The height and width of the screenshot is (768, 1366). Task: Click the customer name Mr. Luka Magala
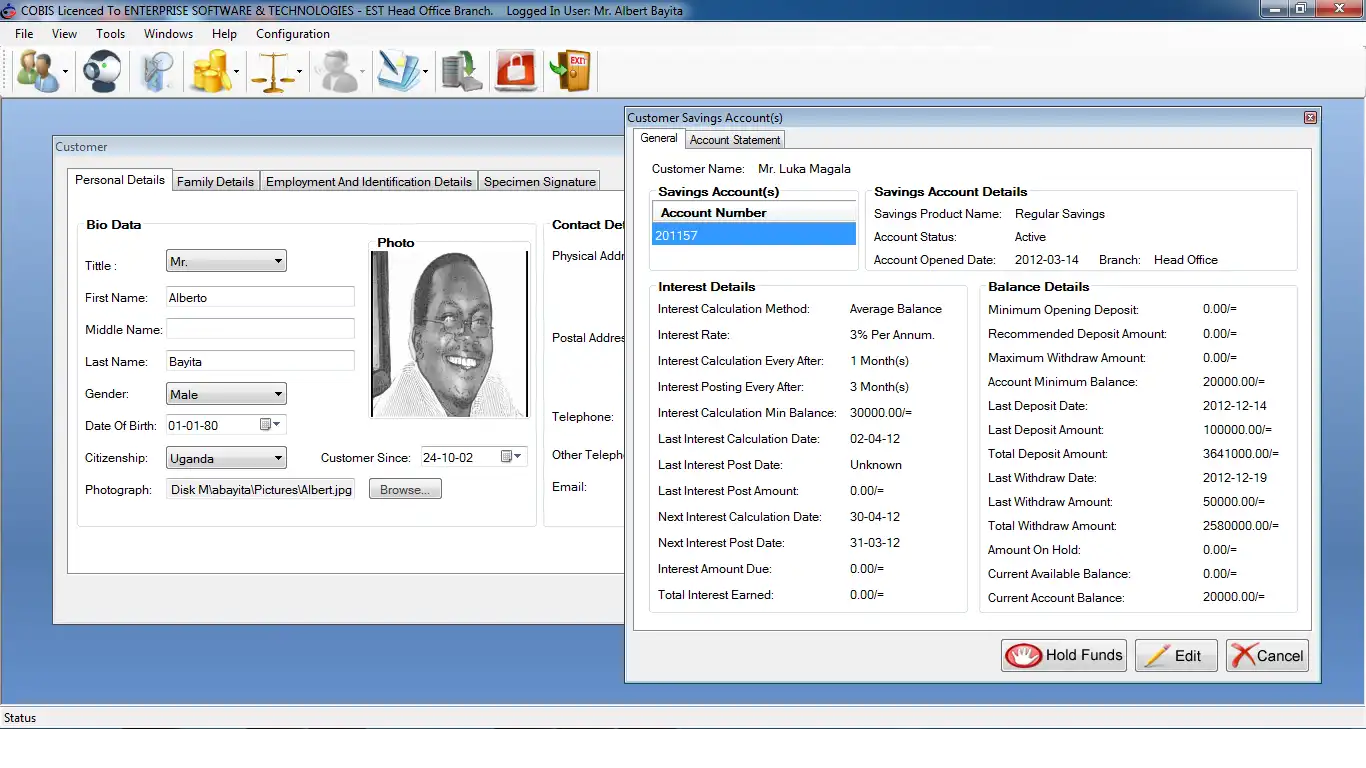point(804,168)
